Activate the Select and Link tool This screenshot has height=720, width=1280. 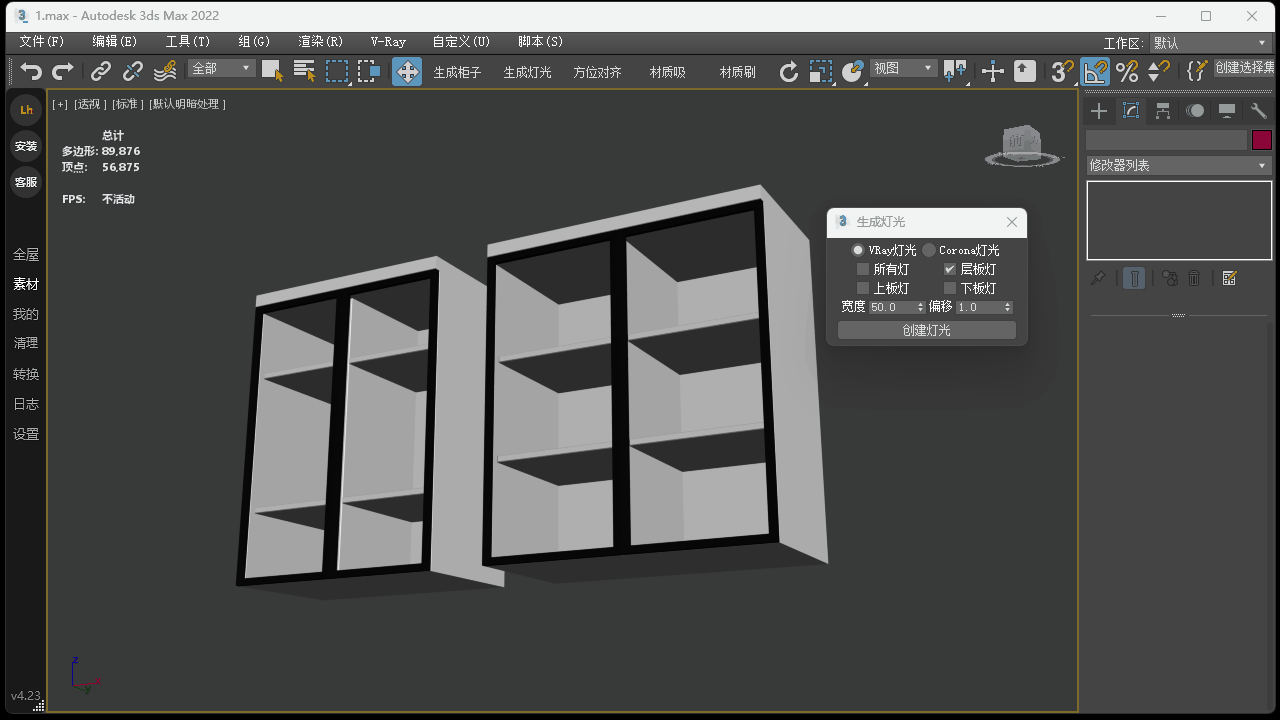(101, 71)
